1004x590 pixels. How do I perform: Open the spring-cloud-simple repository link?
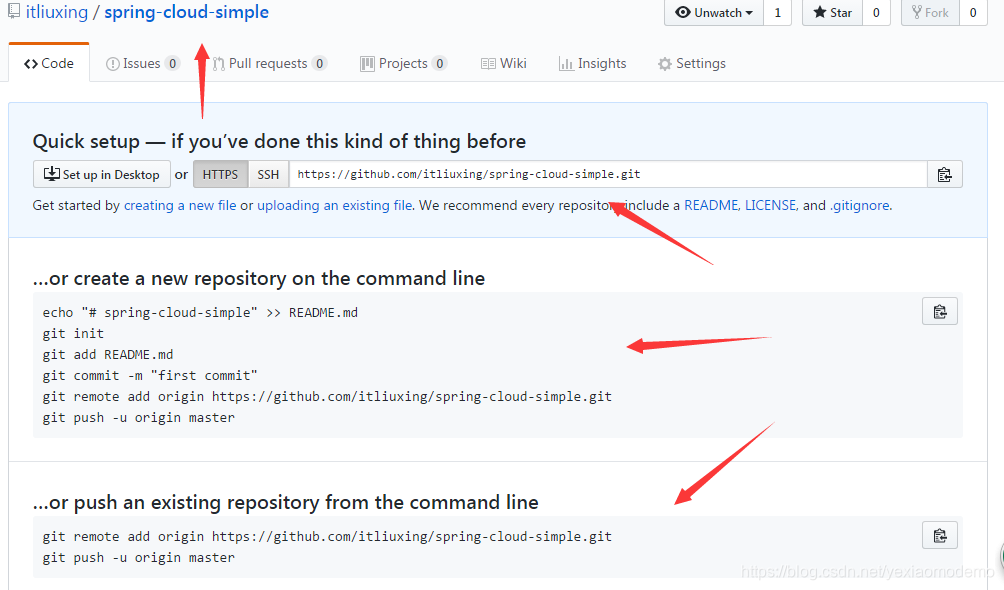(186, 12)
